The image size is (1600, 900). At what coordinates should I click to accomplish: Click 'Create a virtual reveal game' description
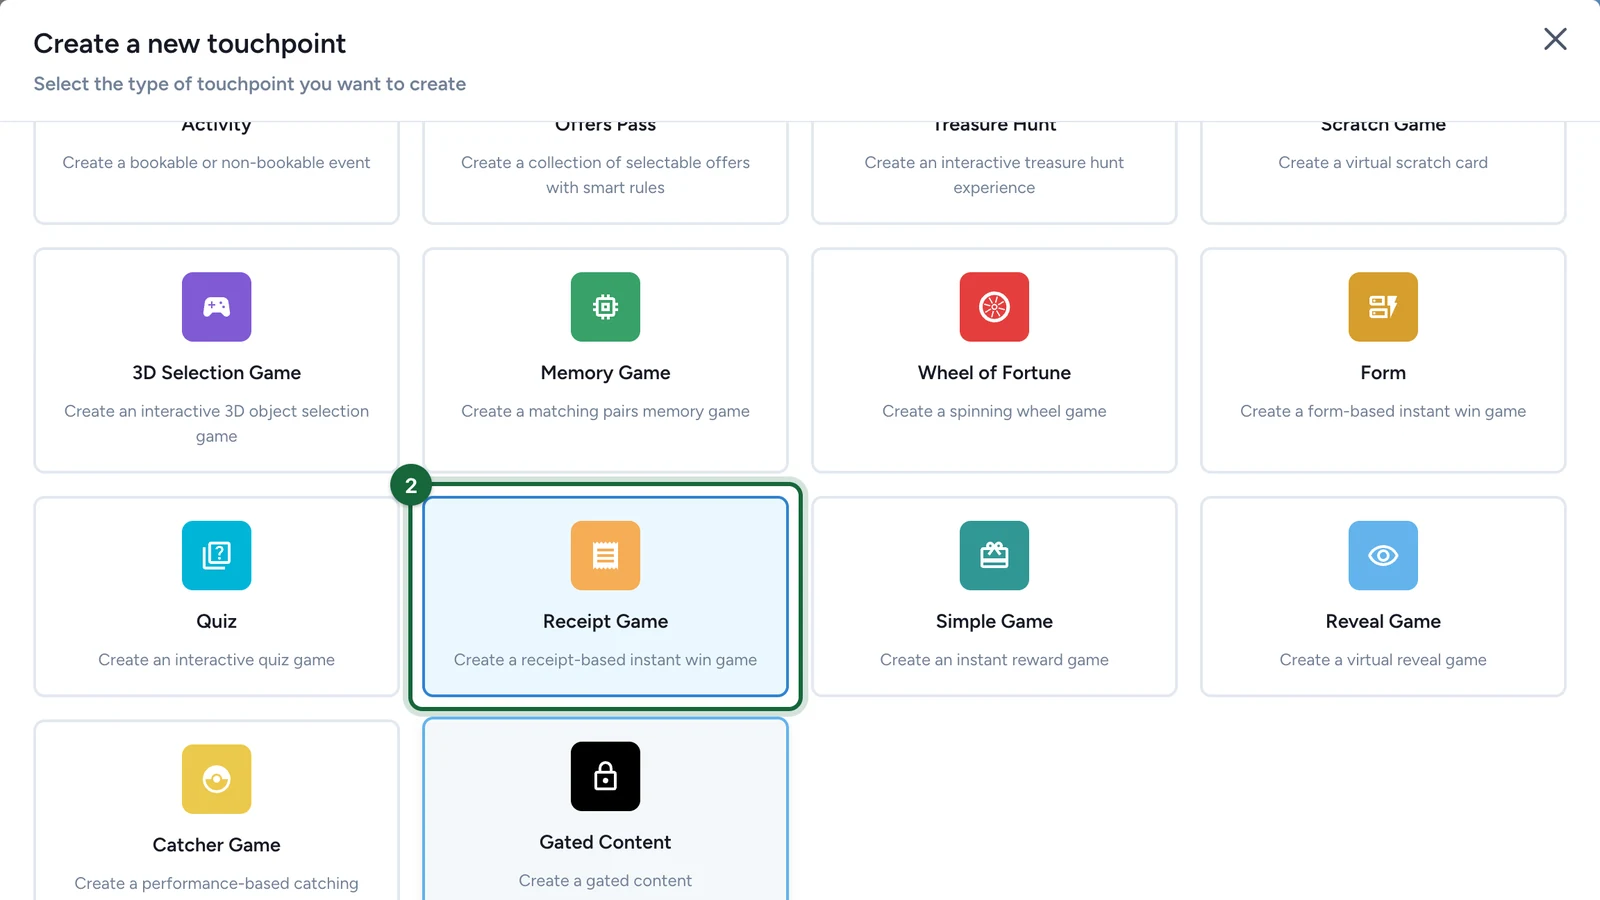click(1383, 660)
